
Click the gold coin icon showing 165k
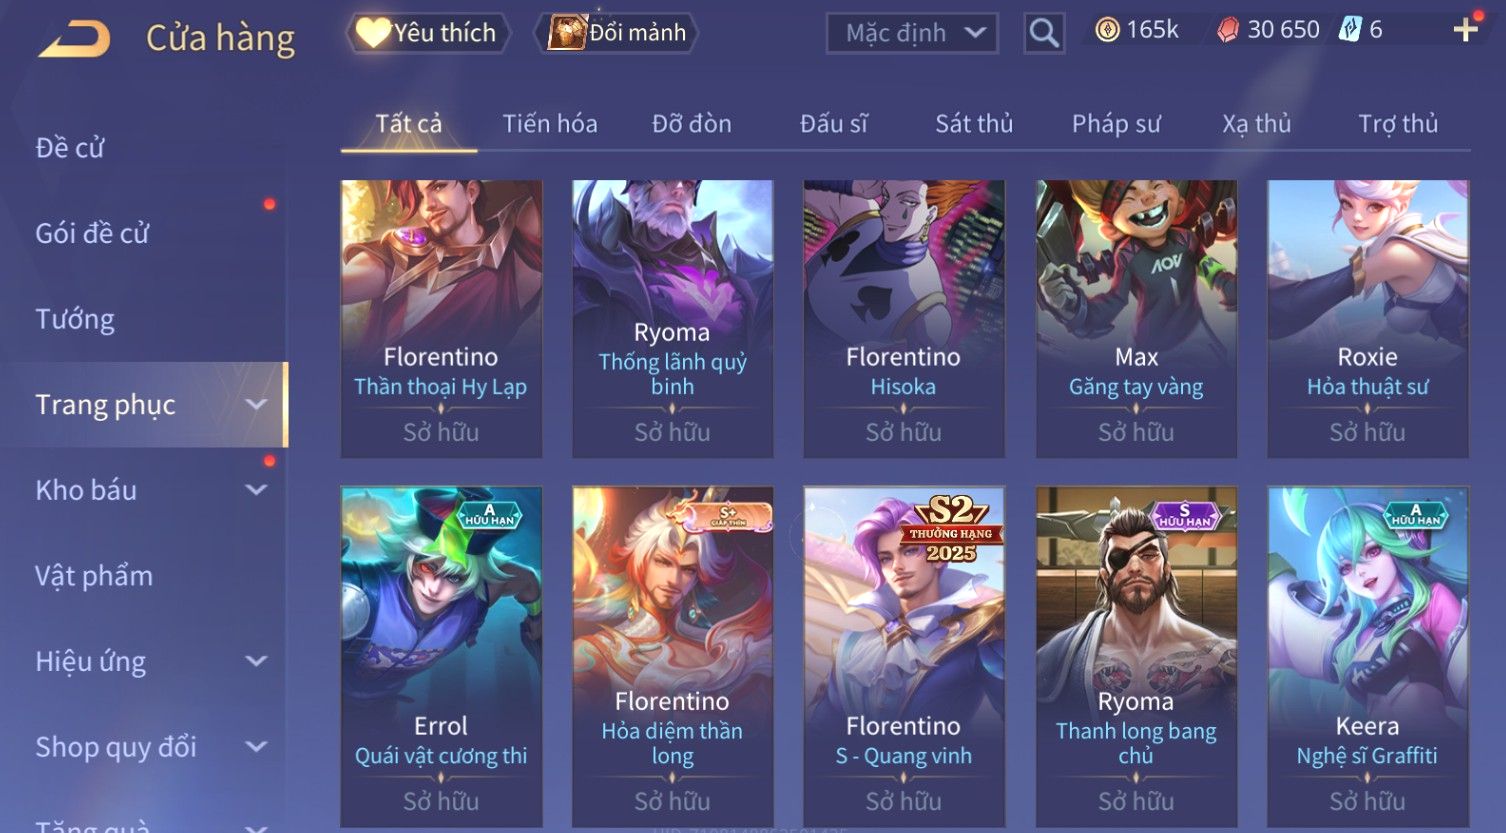click(1107, 30)
